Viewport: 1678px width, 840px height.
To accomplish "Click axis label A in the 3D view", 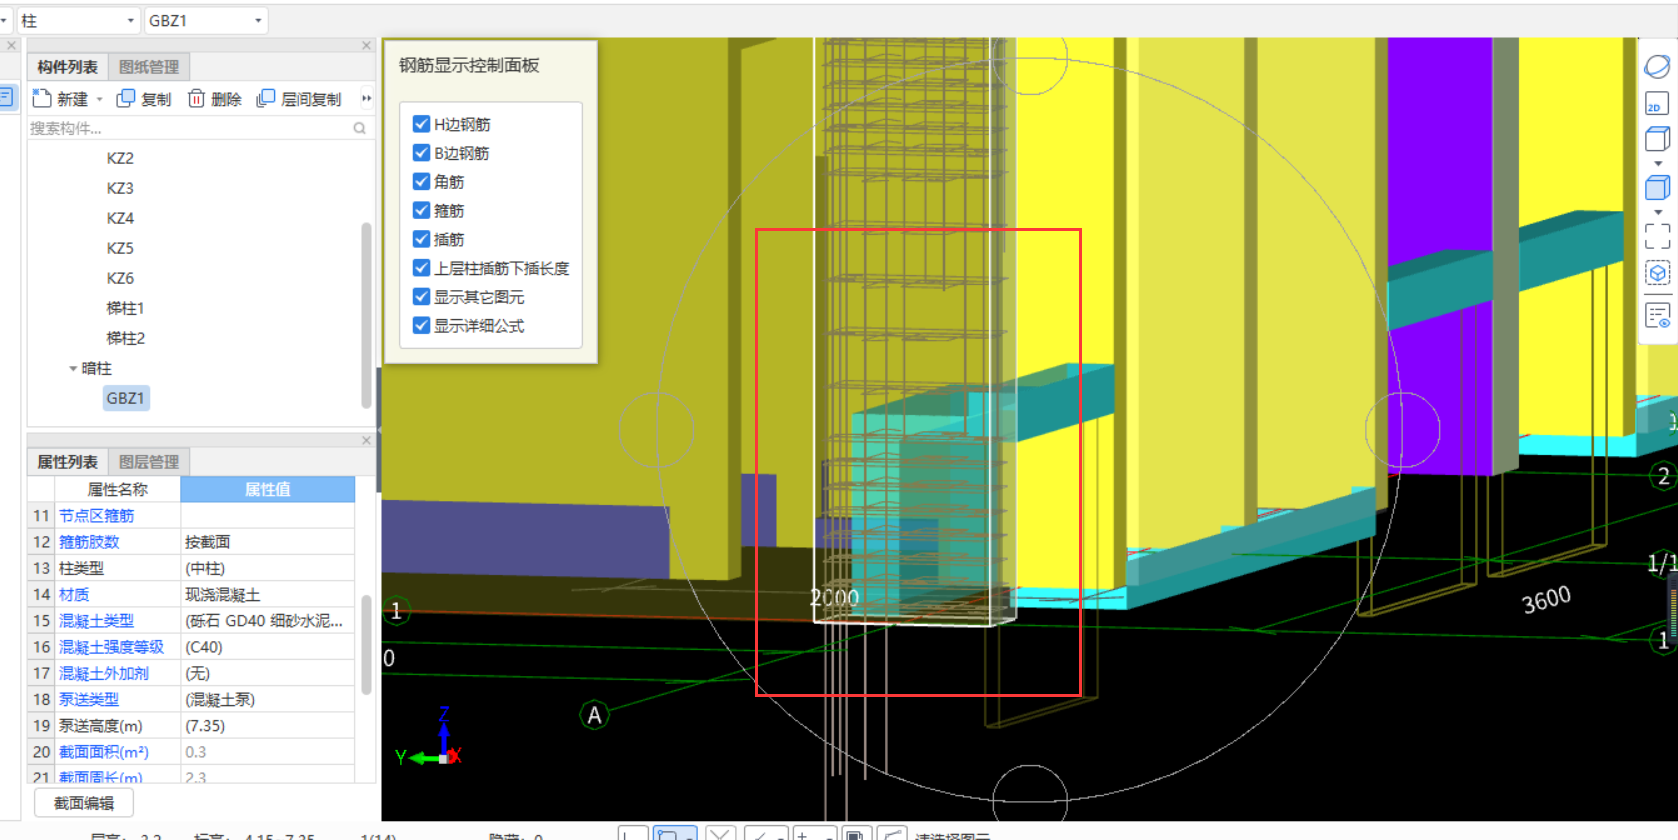I will 594,715.
